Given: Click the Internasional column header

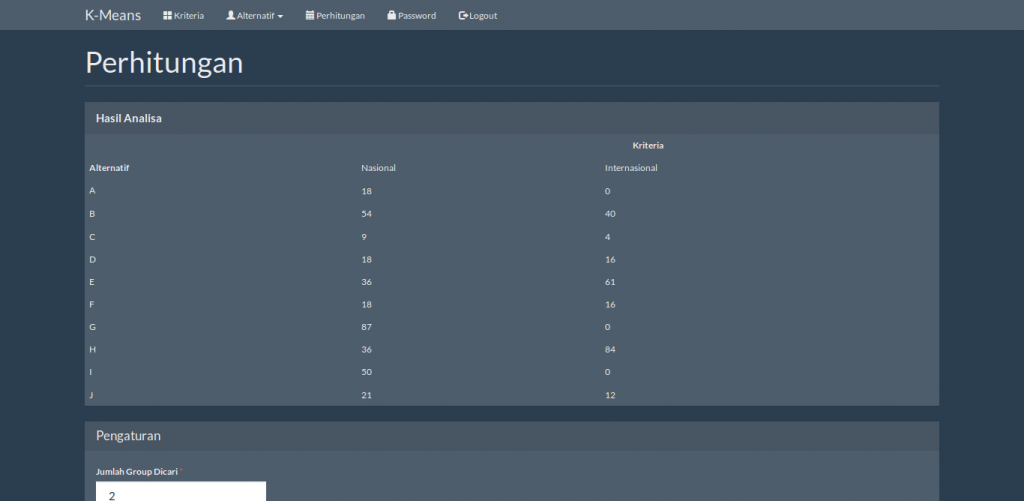Looking at the screenshot, I should pyautogui.click(x=631, y=168).
